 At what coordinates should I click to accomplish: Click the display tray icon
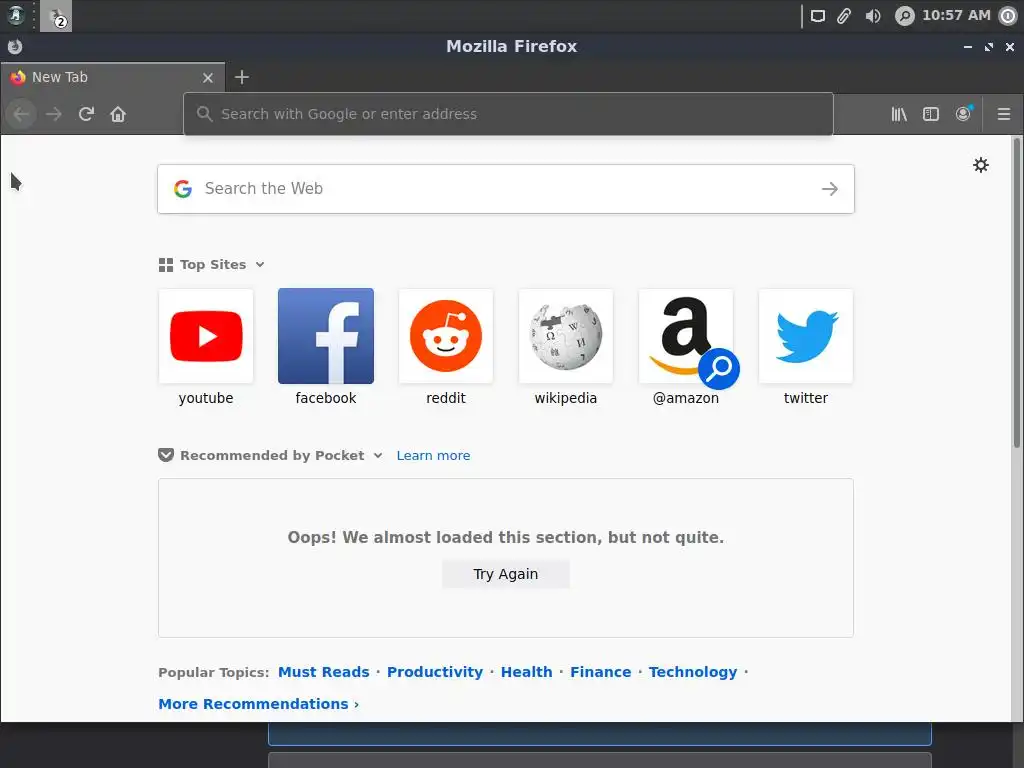coord(818,16)
